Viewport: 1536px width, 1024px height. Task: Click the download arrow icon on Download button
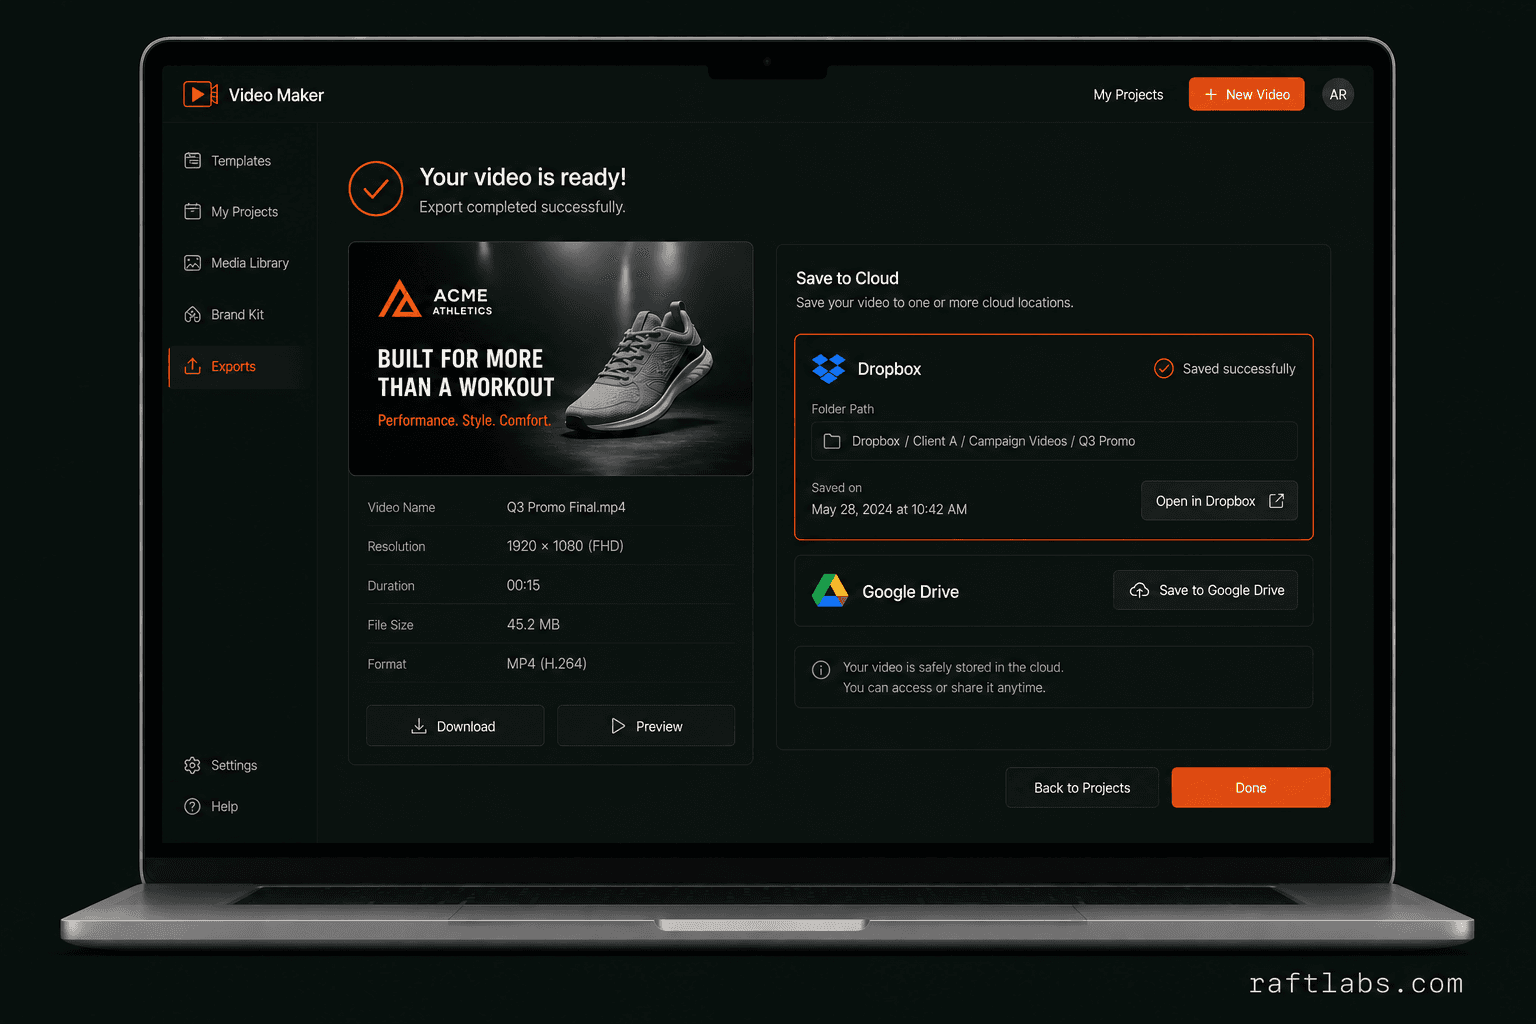(419, 726)
